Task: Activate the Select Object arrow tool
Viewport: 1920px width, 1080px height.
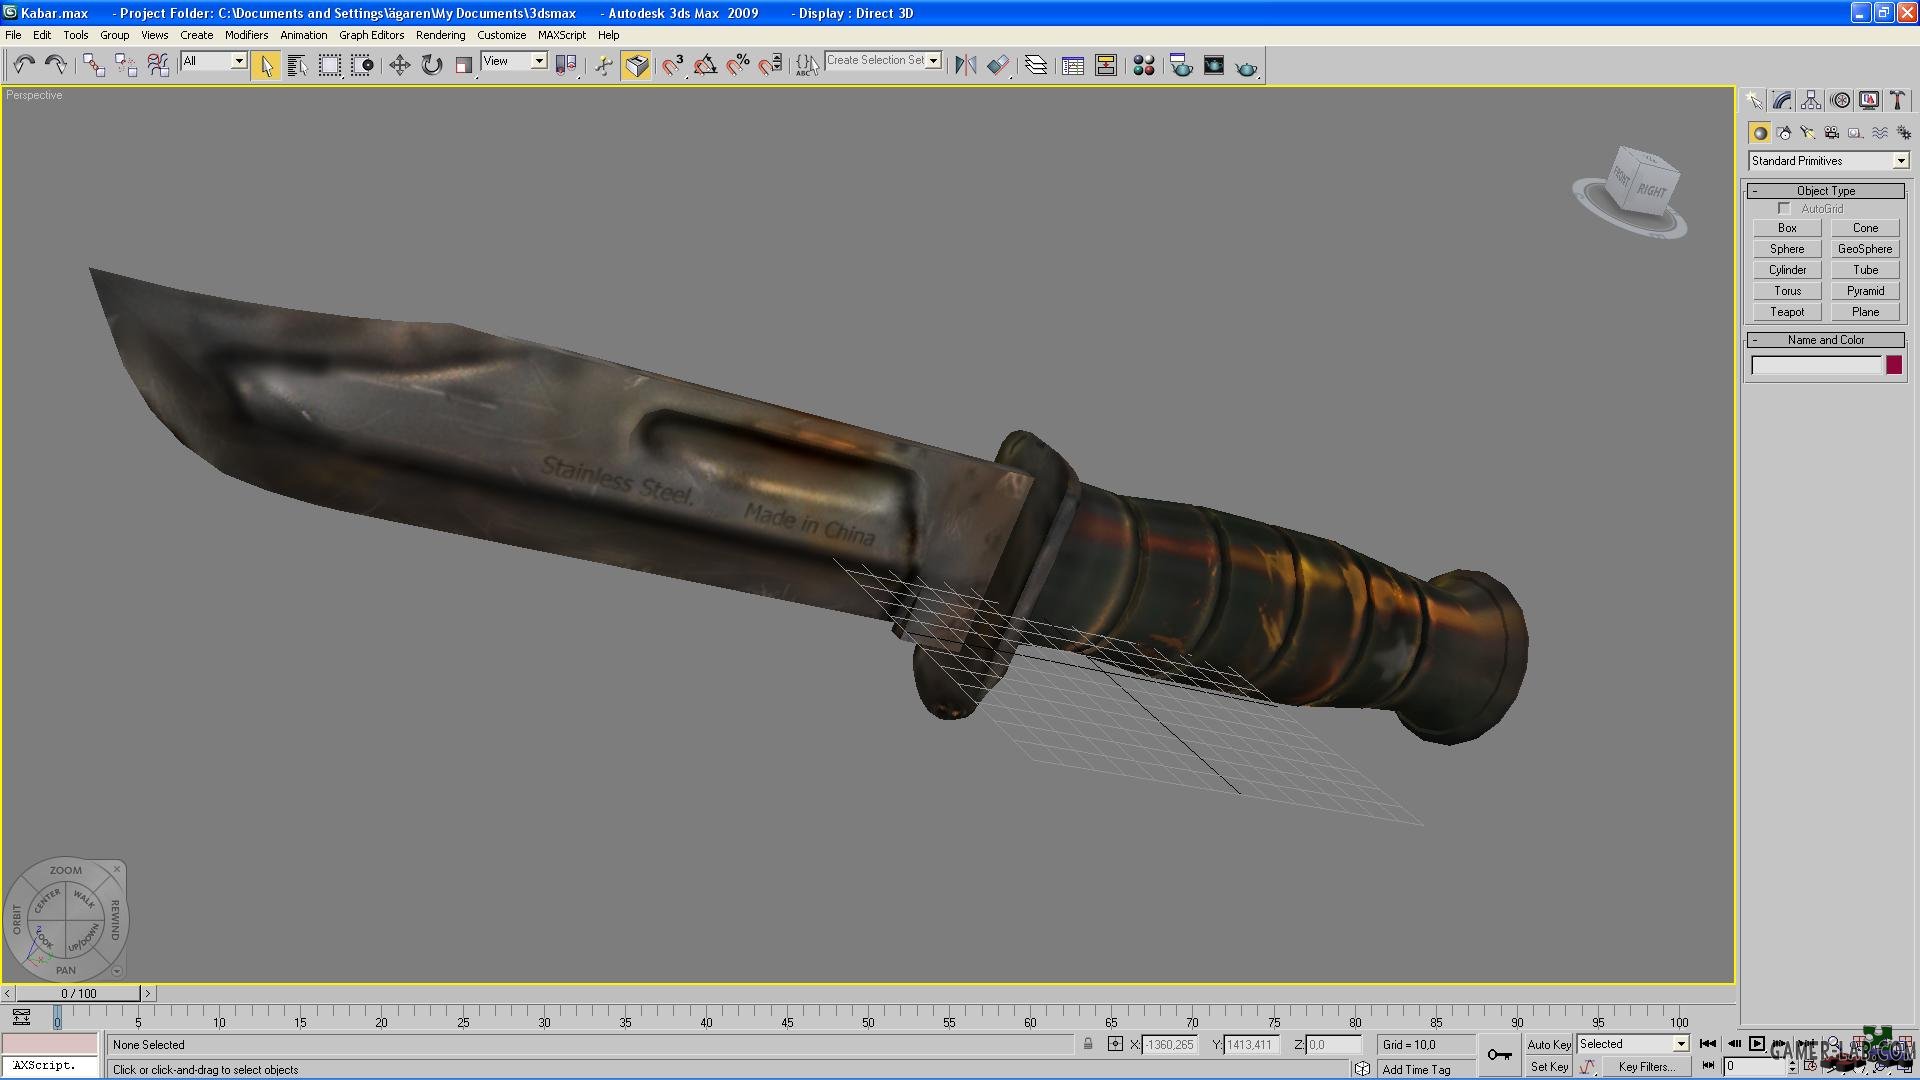Action: tap(265, 65)
